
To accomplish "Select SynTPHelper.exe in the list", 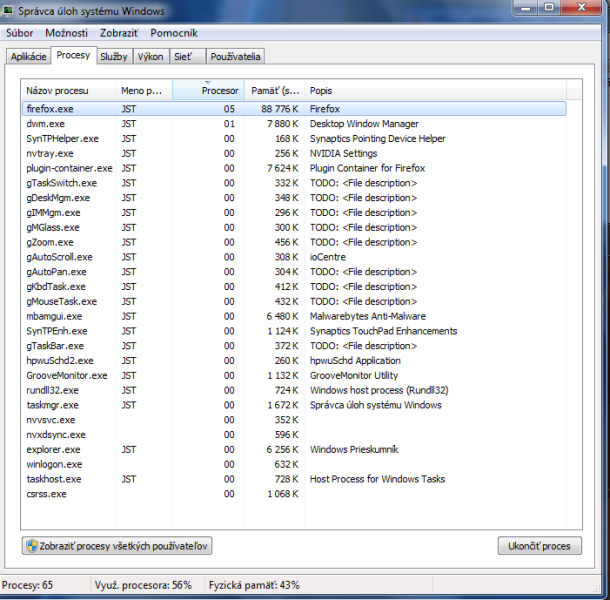I will 294,139.
